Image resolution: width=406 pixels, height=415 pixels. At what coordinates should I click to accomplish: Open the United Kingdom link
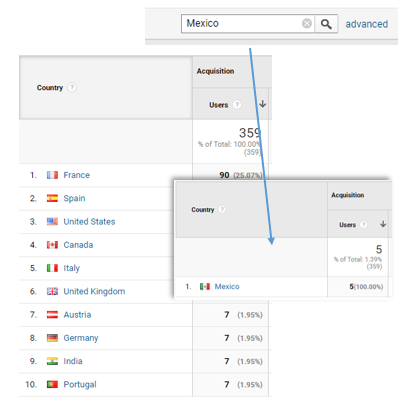(x=94, y=291)
